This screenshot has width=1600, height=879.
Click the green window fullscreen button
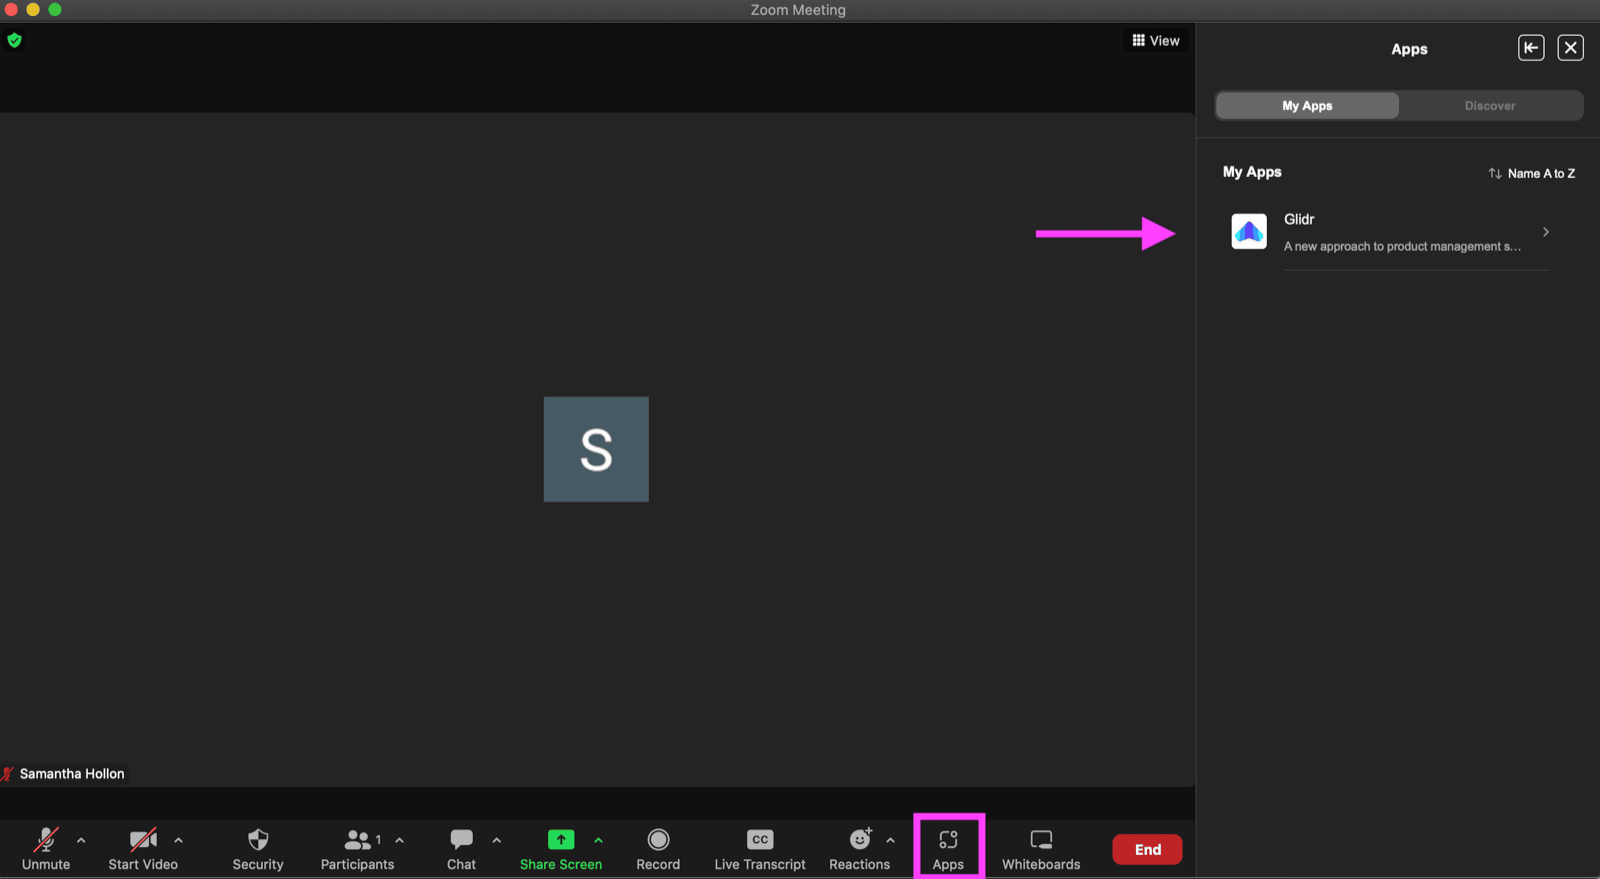[55, 9]
